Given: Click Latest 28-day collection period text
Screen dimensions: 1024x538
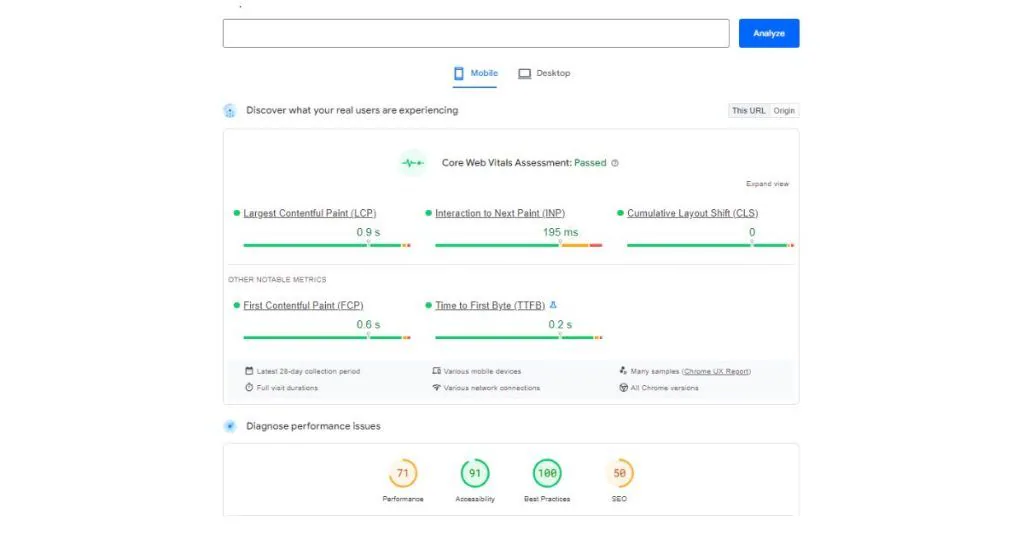Looking at the screenshot, I should [x=308, y=372].
